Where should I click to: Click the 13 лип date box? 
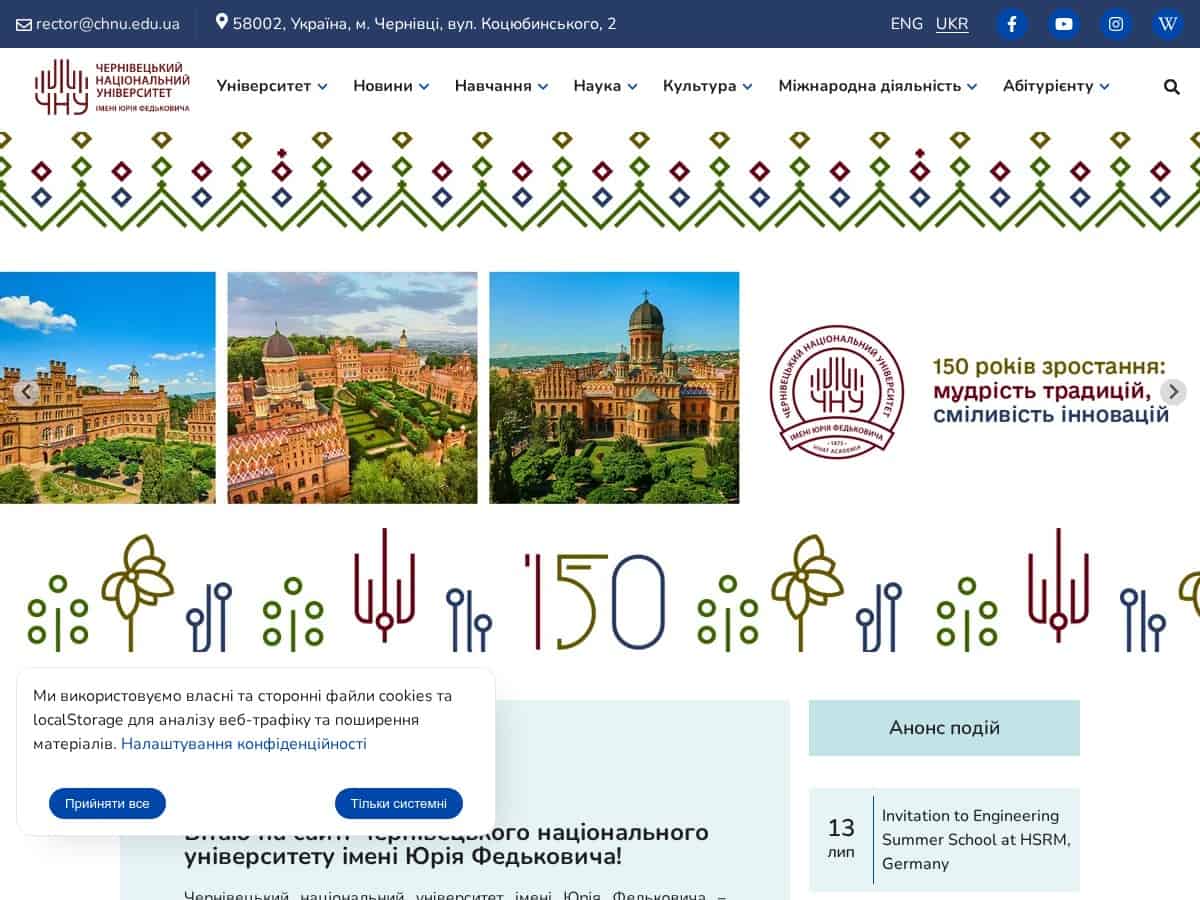(841, 839)
